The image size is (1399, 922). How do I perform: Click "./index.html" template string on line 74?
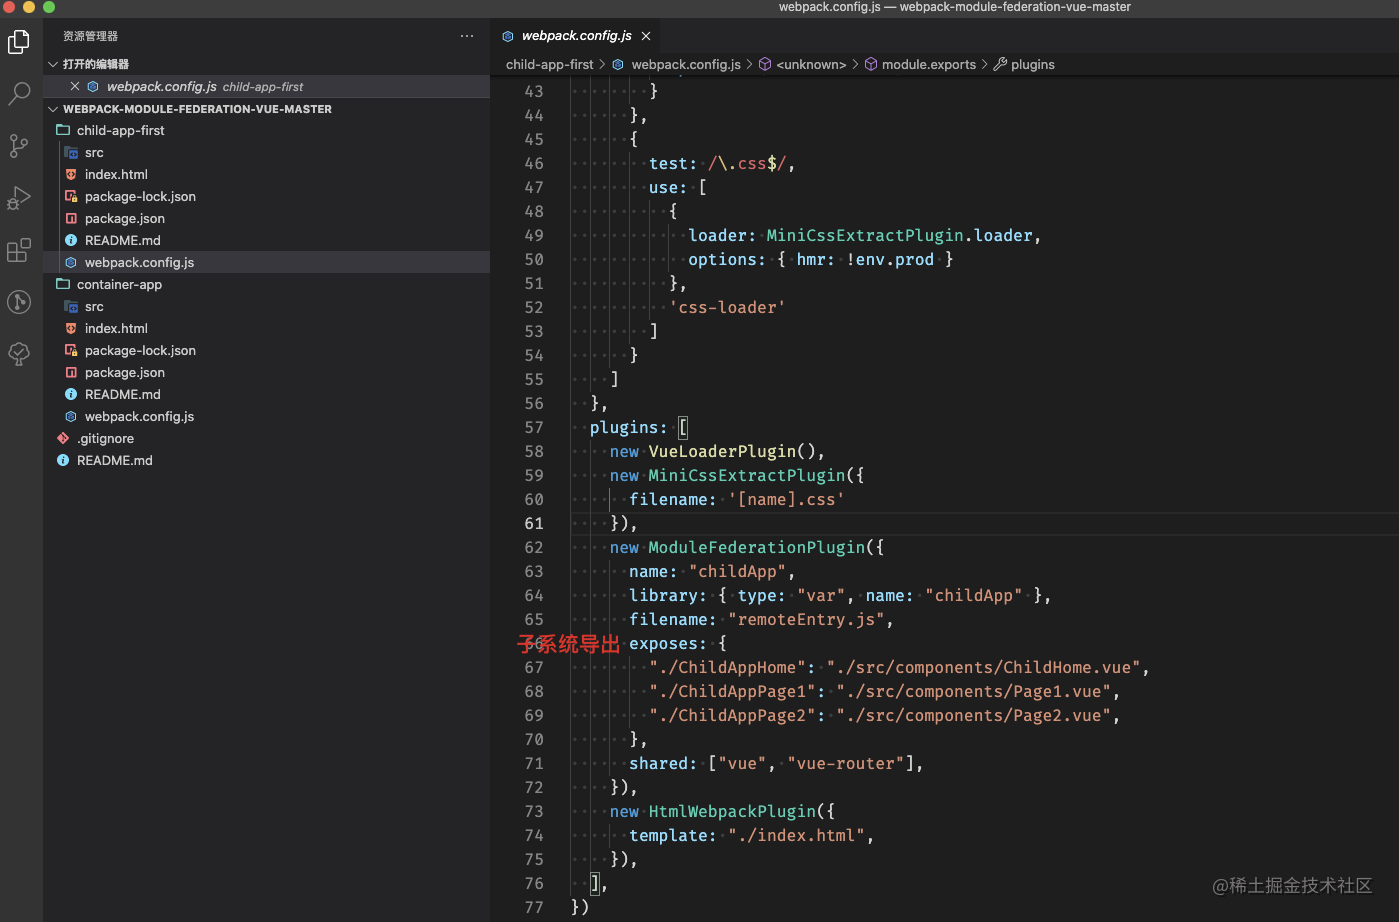click(x=796, y=835)
